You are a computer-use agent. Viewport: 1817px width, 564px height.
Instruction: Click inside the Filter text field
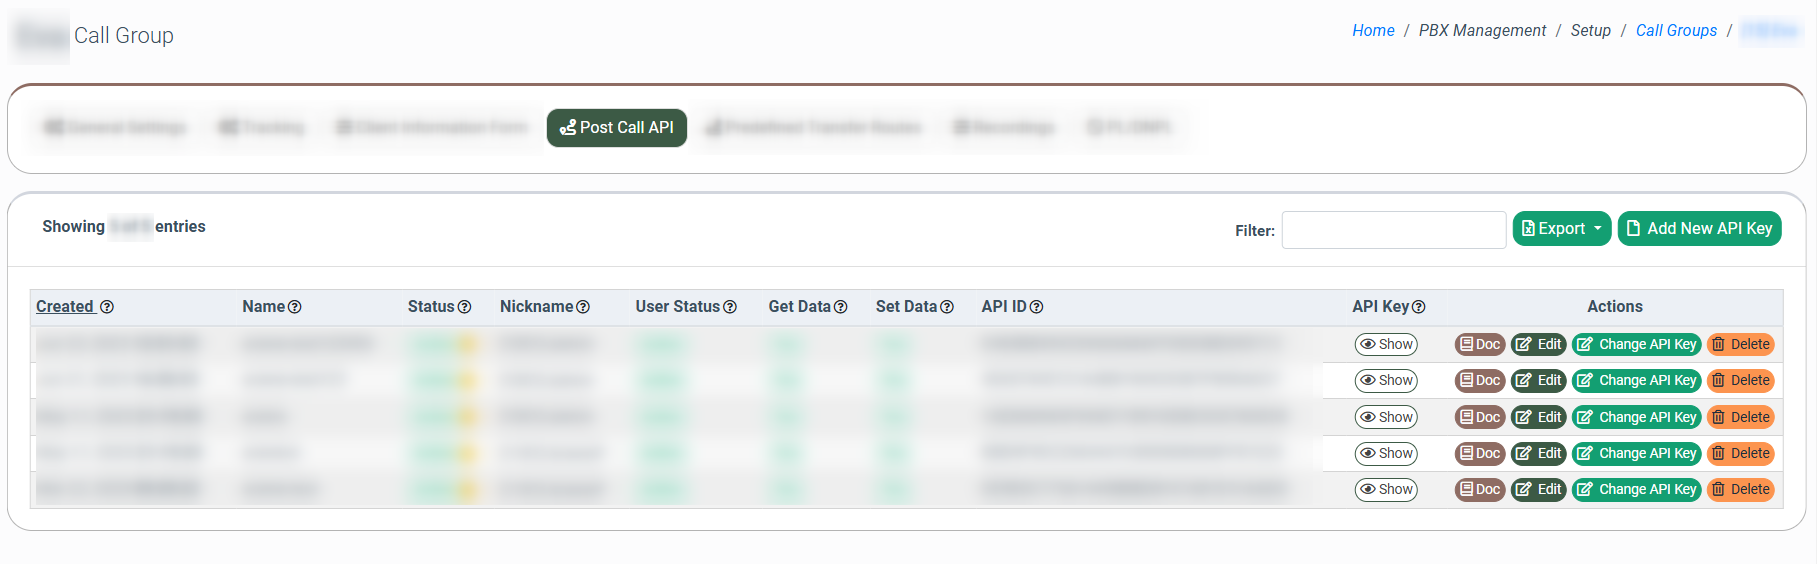tap(1393, 230)
